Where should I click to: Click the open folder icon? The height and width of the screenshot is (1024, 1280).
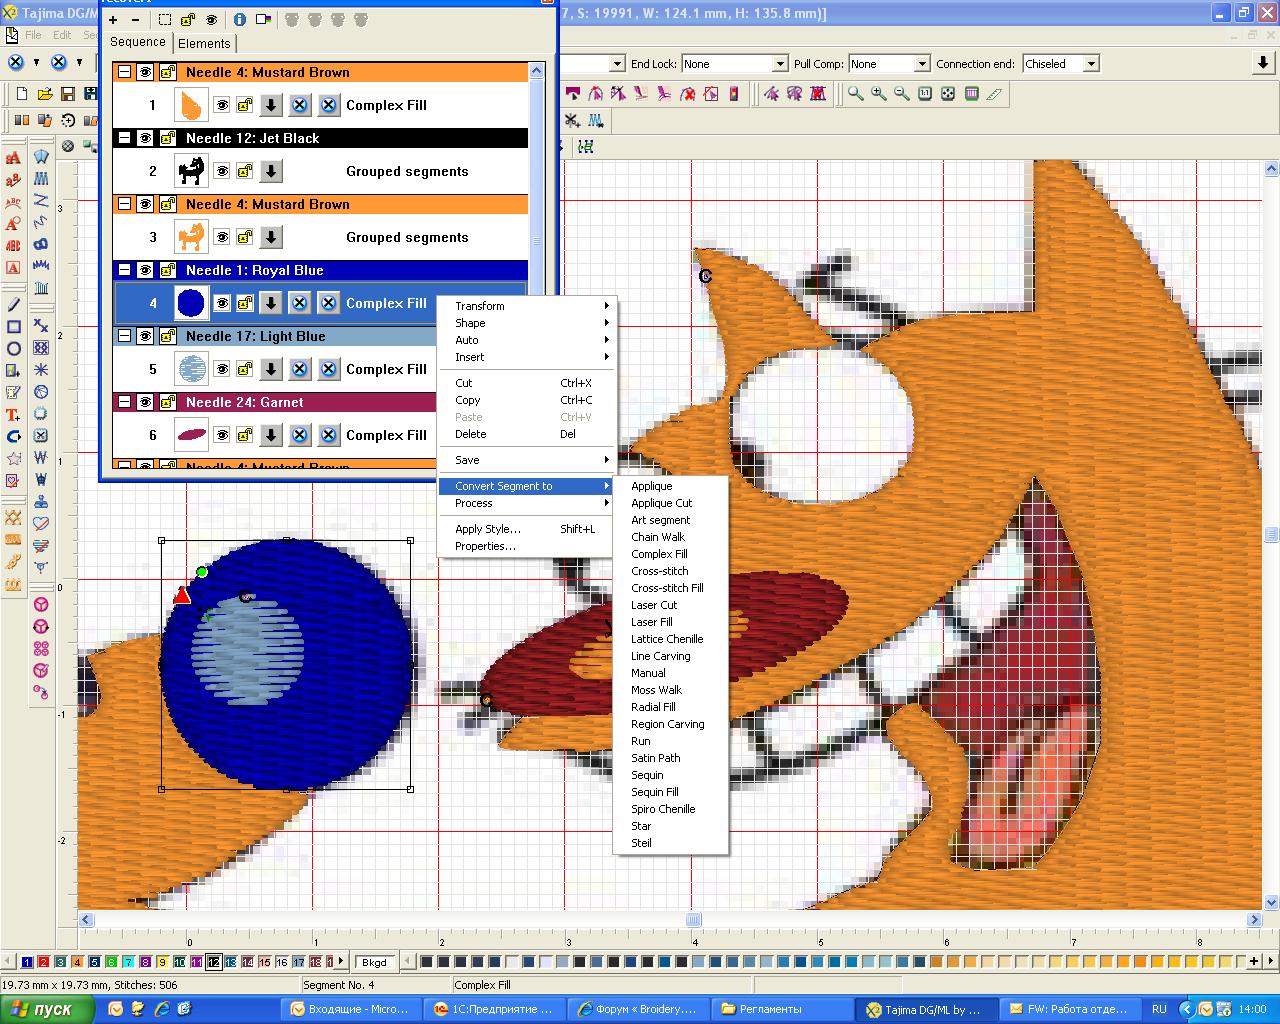click(45, 94)
